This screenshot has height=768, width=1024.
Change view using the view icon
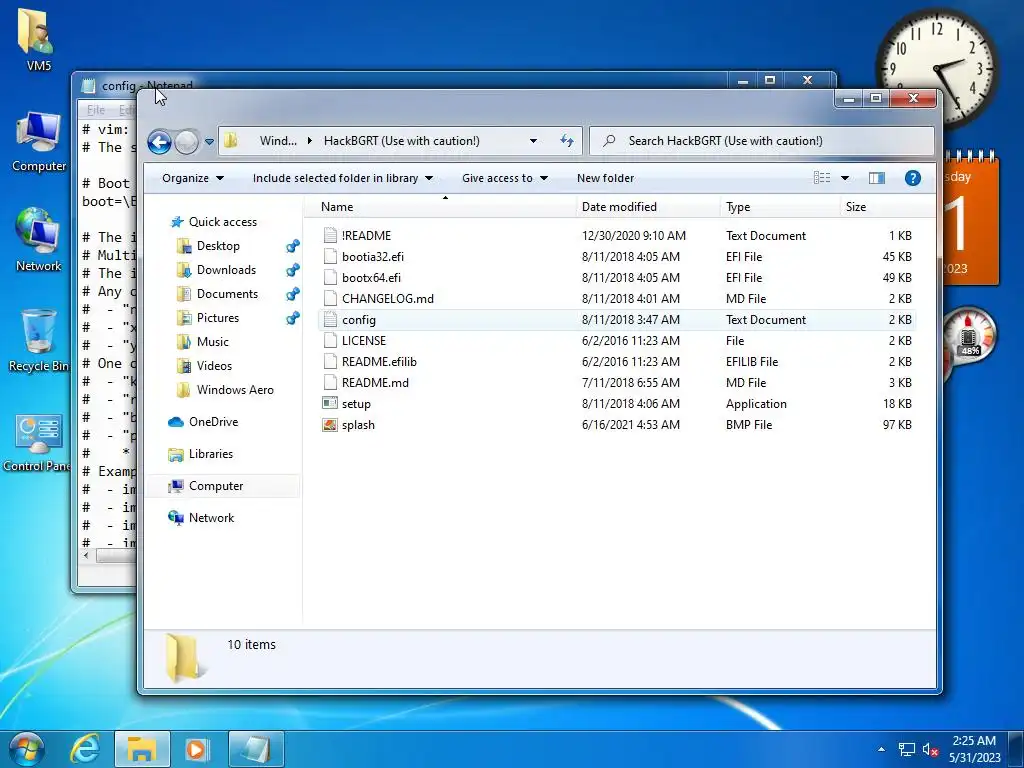[822, 178]
